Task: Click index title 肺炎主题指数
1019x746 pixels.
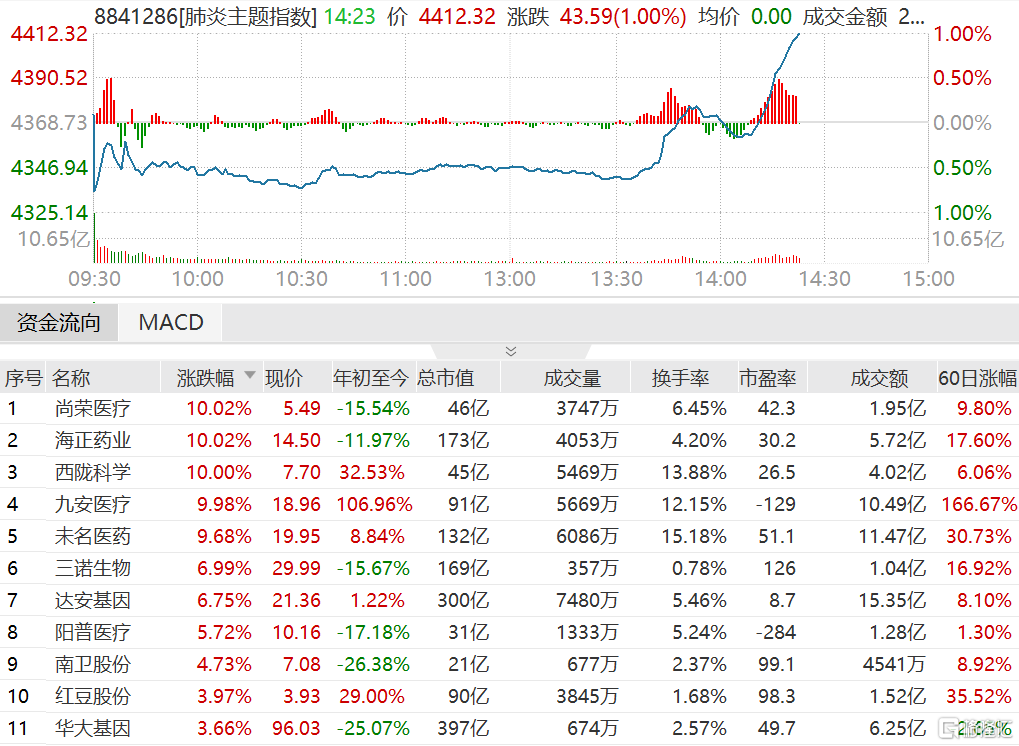Action: 247,16
